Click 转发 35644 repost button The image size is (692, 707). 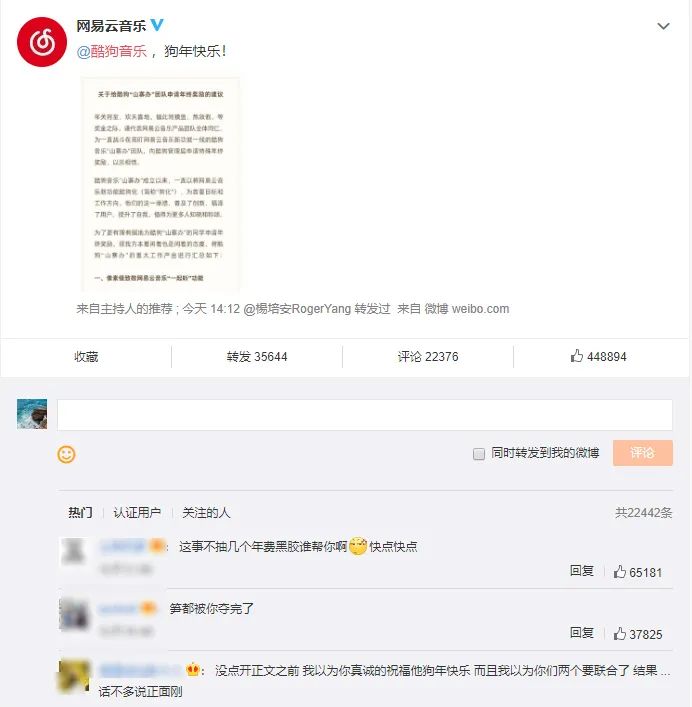point(257,357)
